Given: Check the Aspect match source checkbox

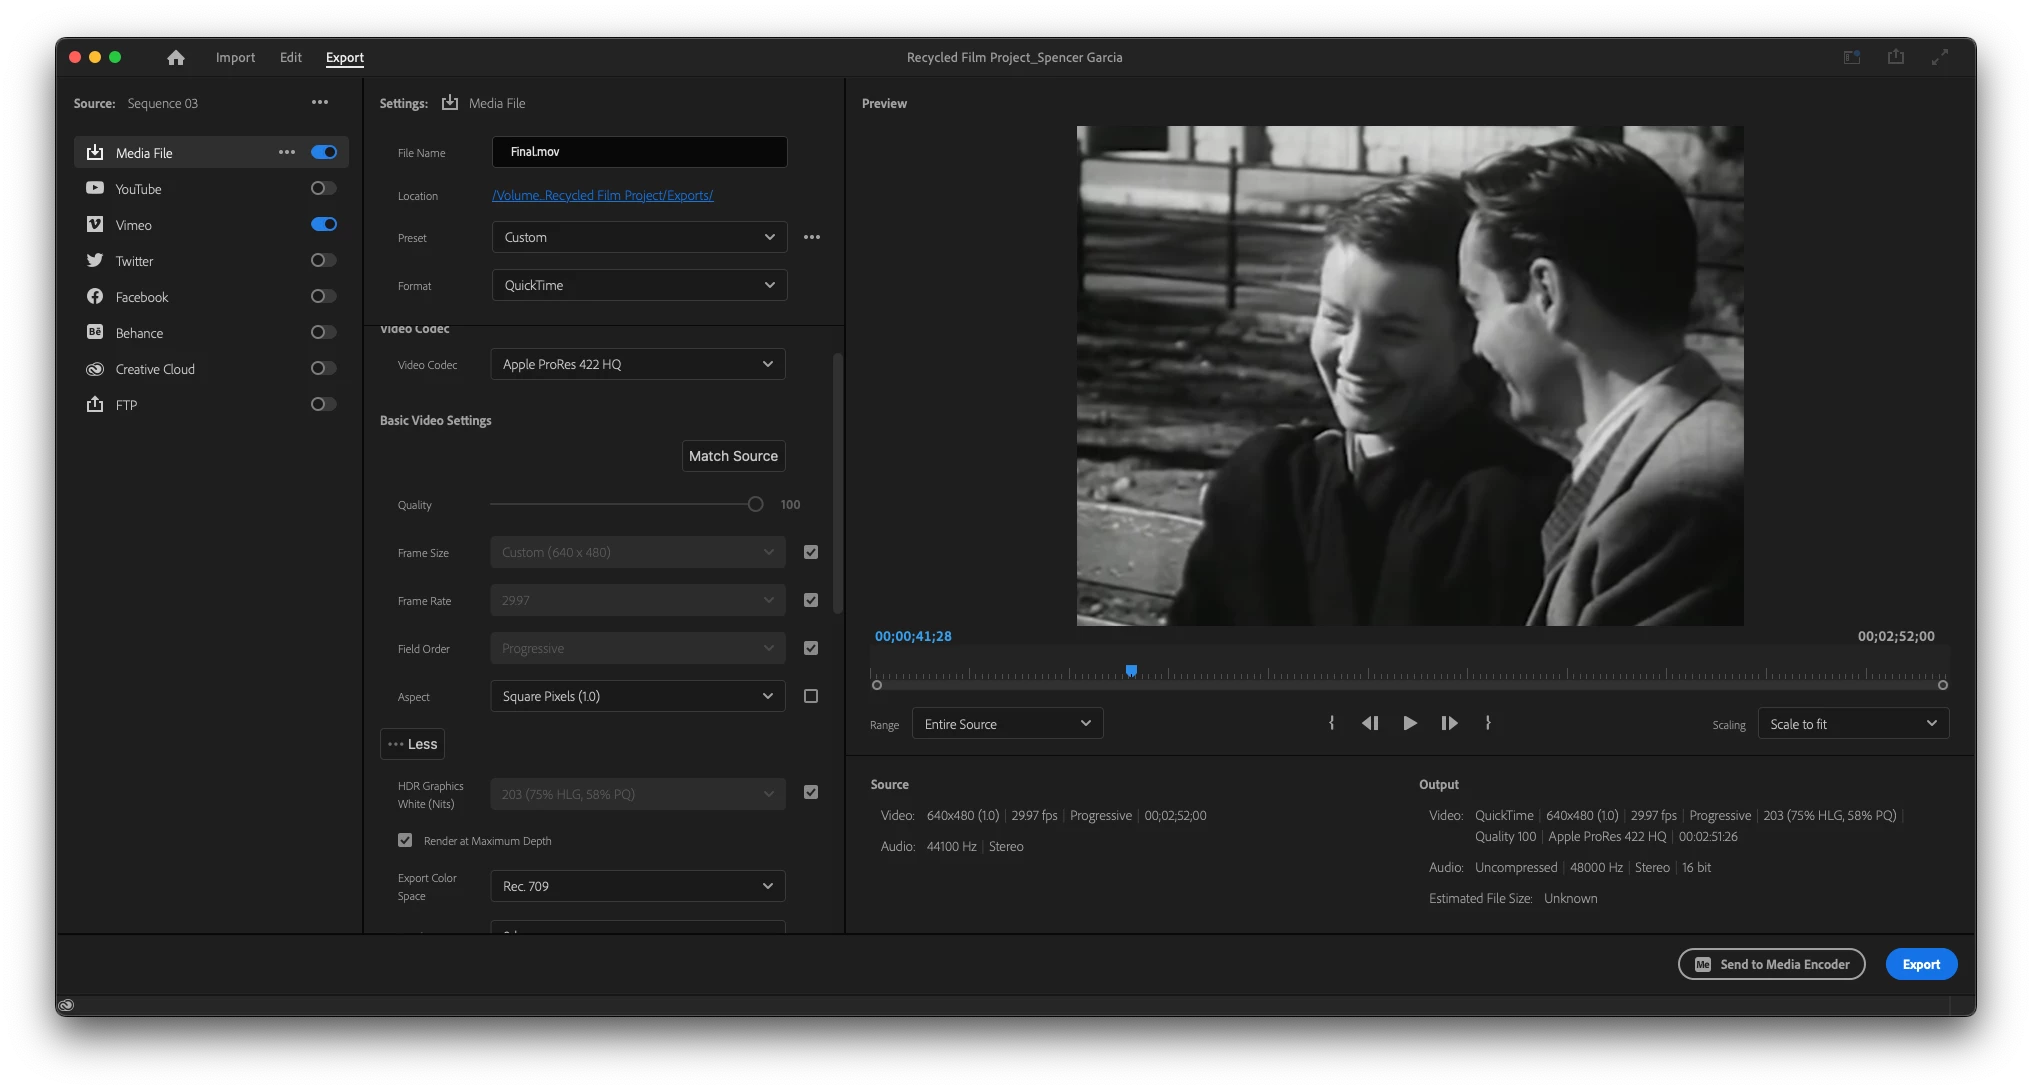Looking at the screenshot, I should coord(811,696).
